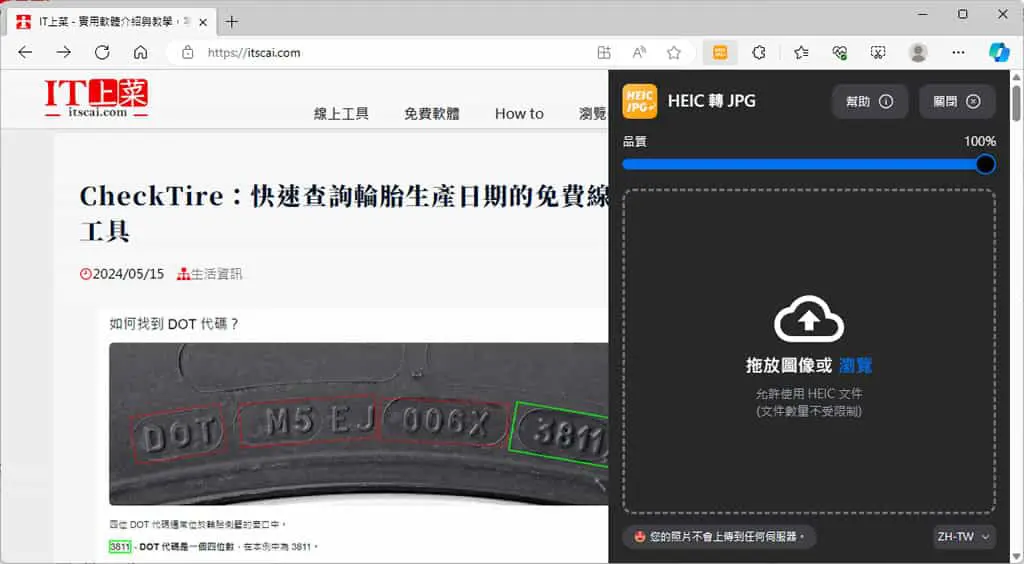This screenshot has height=564, width=1024.
Task: Open the Favorites list icon
Action: (x=801, y=52)
